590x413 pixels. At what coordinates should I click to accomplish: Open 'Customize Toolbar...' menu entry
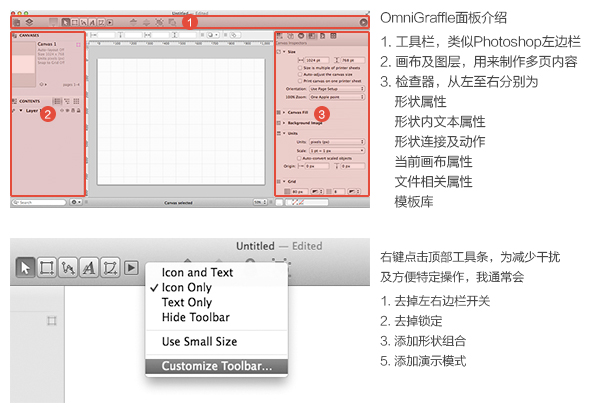[x=216, y=366]
